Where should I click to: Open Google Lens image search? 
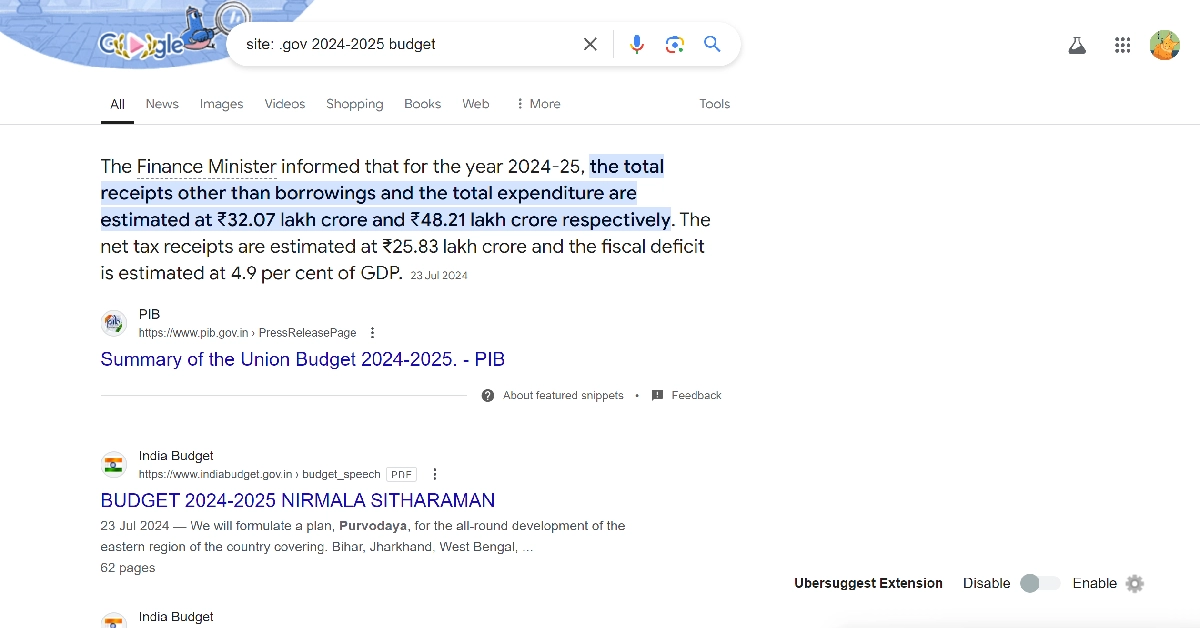(x=675, y=44)
